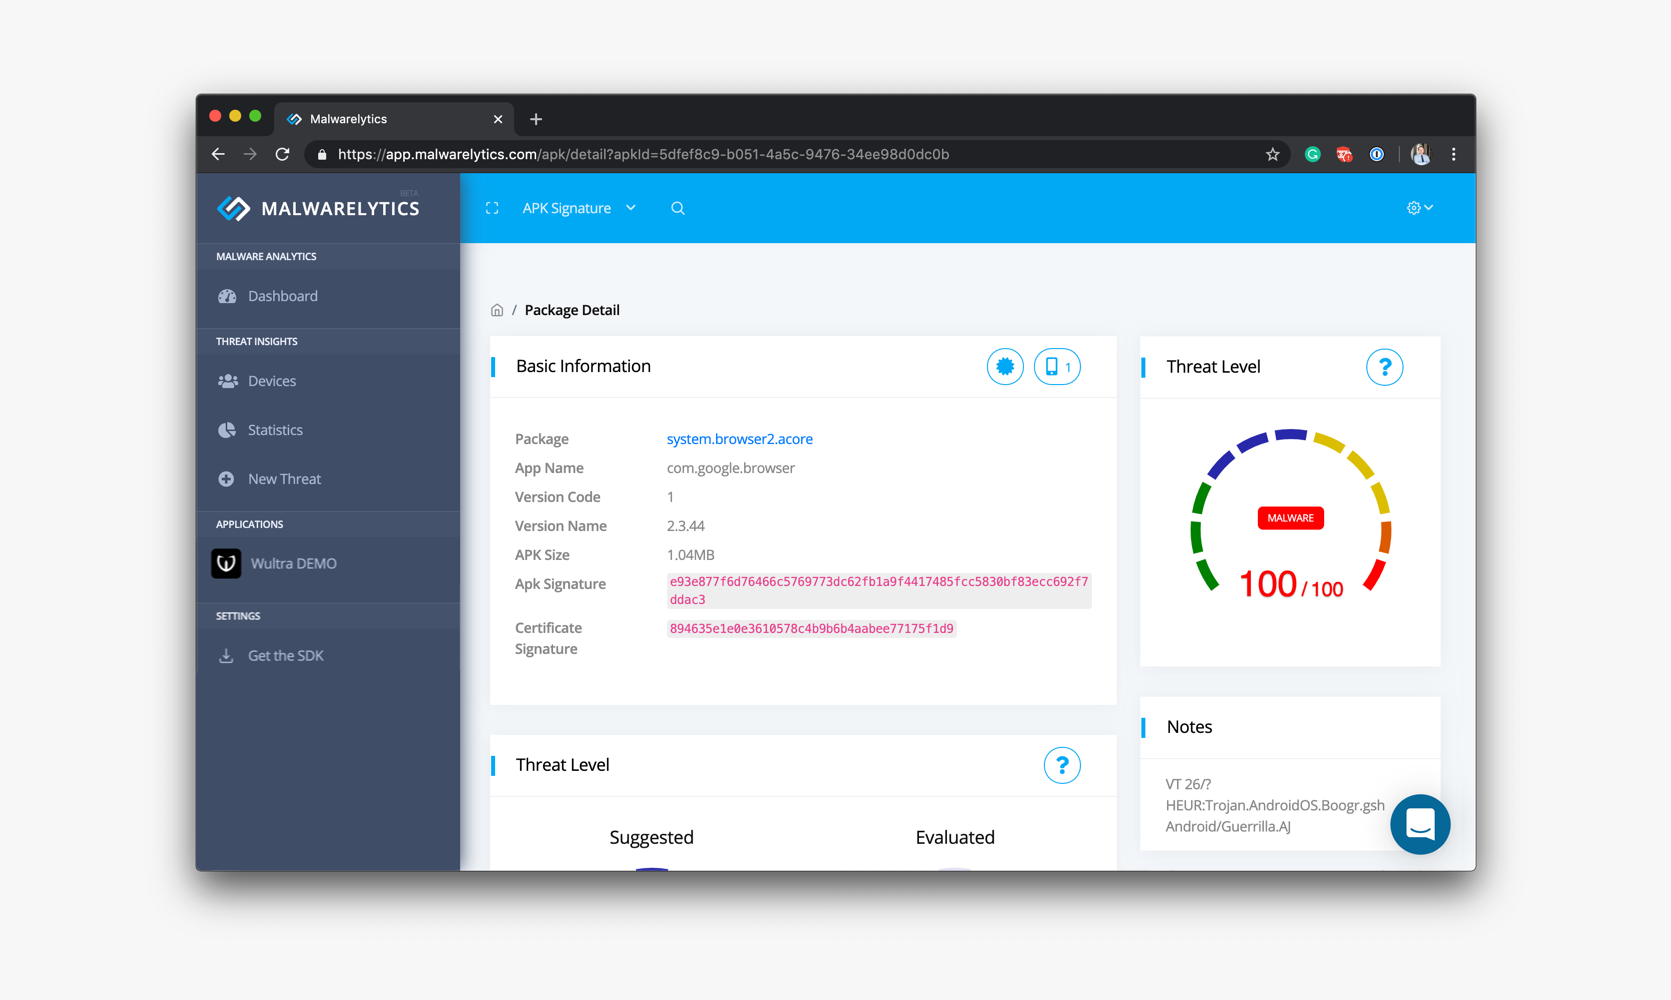1671x1000 pixels.
Task: Click the New Threat plus icon
Action: click(226, 479)
